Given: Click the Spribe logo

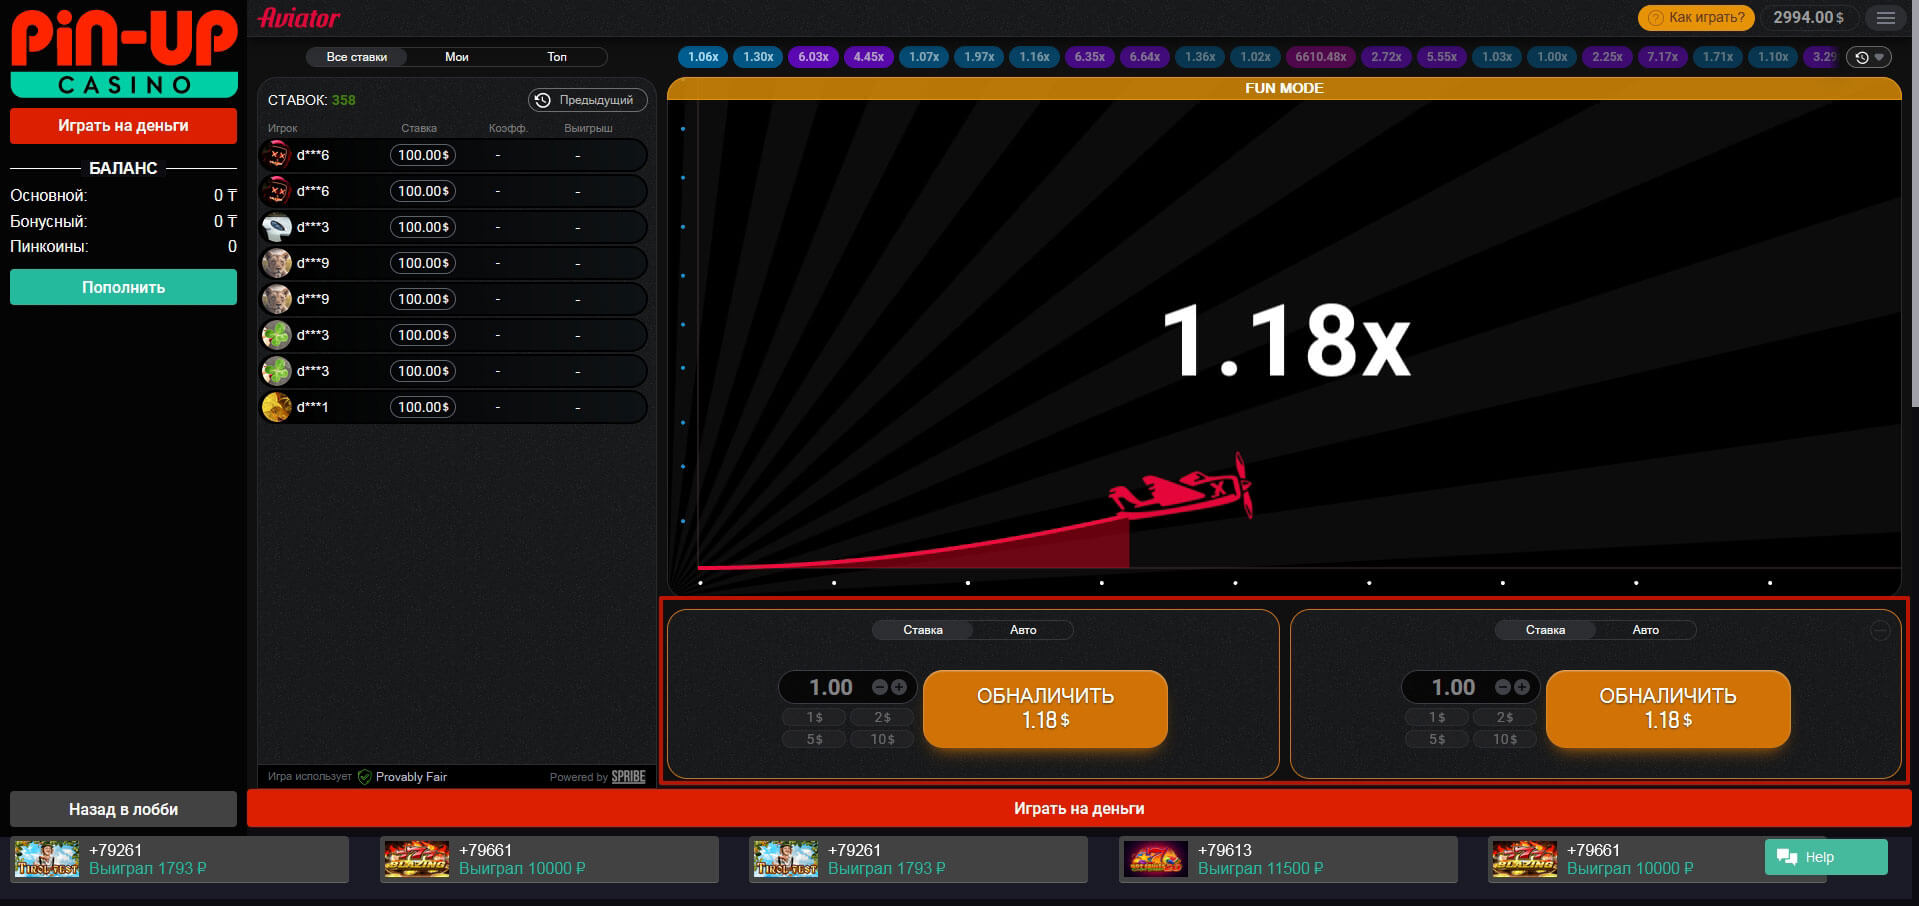Looking at the screenshot, I should (x=628, y=777).
